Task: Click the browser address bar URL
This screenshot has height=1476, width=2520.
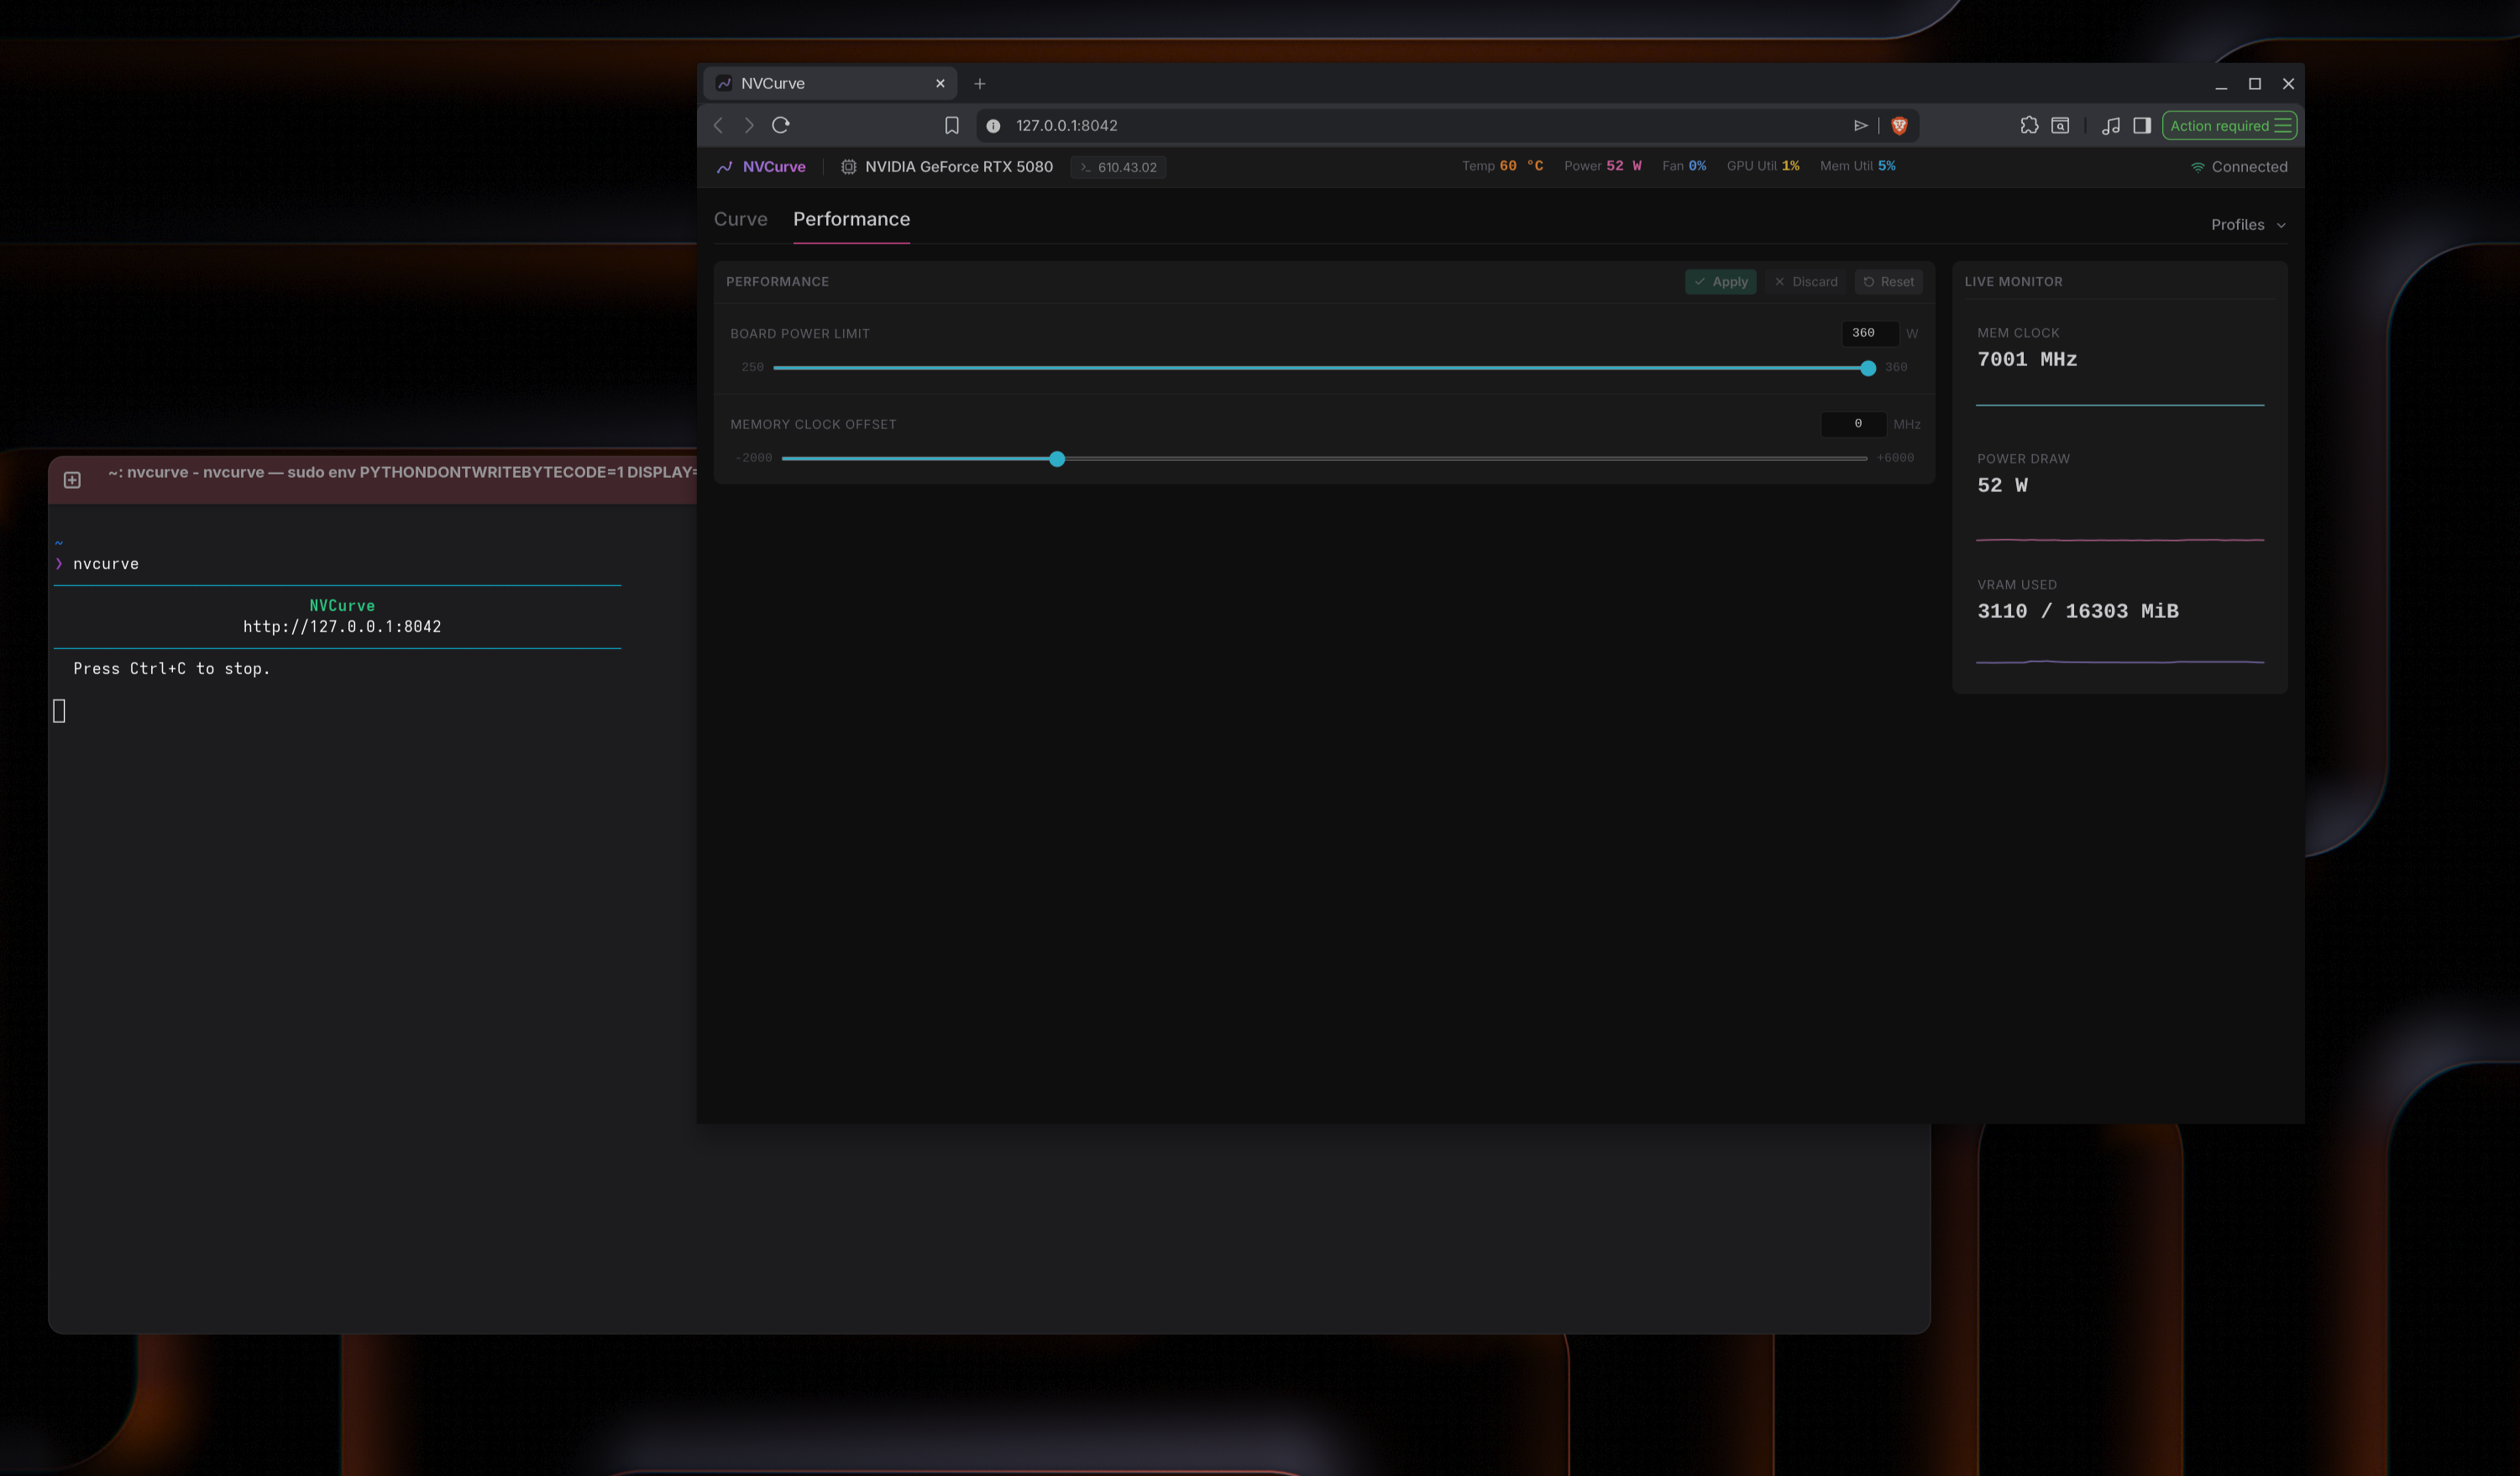Action: pyautogui.click(x=1067, y=126)
